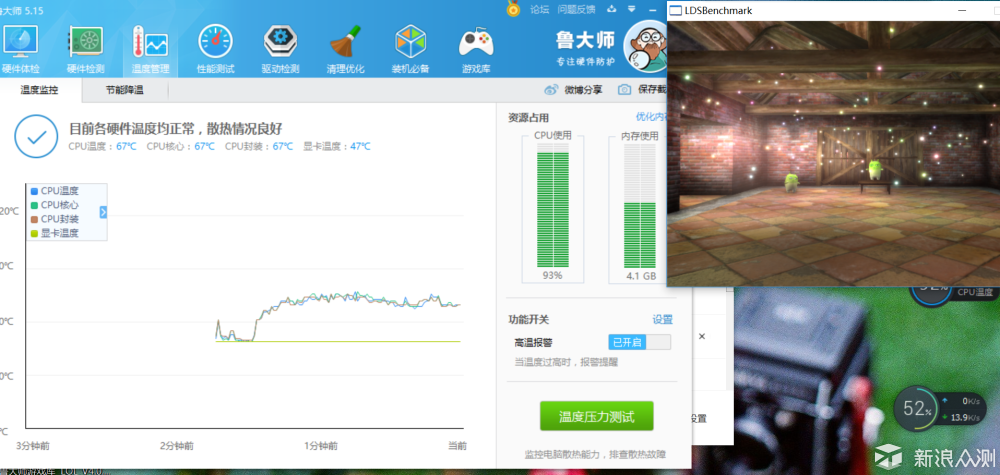Image resolution: width=1000 pixels, height=475 pixels.
Task: Toggle CPU温度 legend entry
Action: (x=55, y=191)
